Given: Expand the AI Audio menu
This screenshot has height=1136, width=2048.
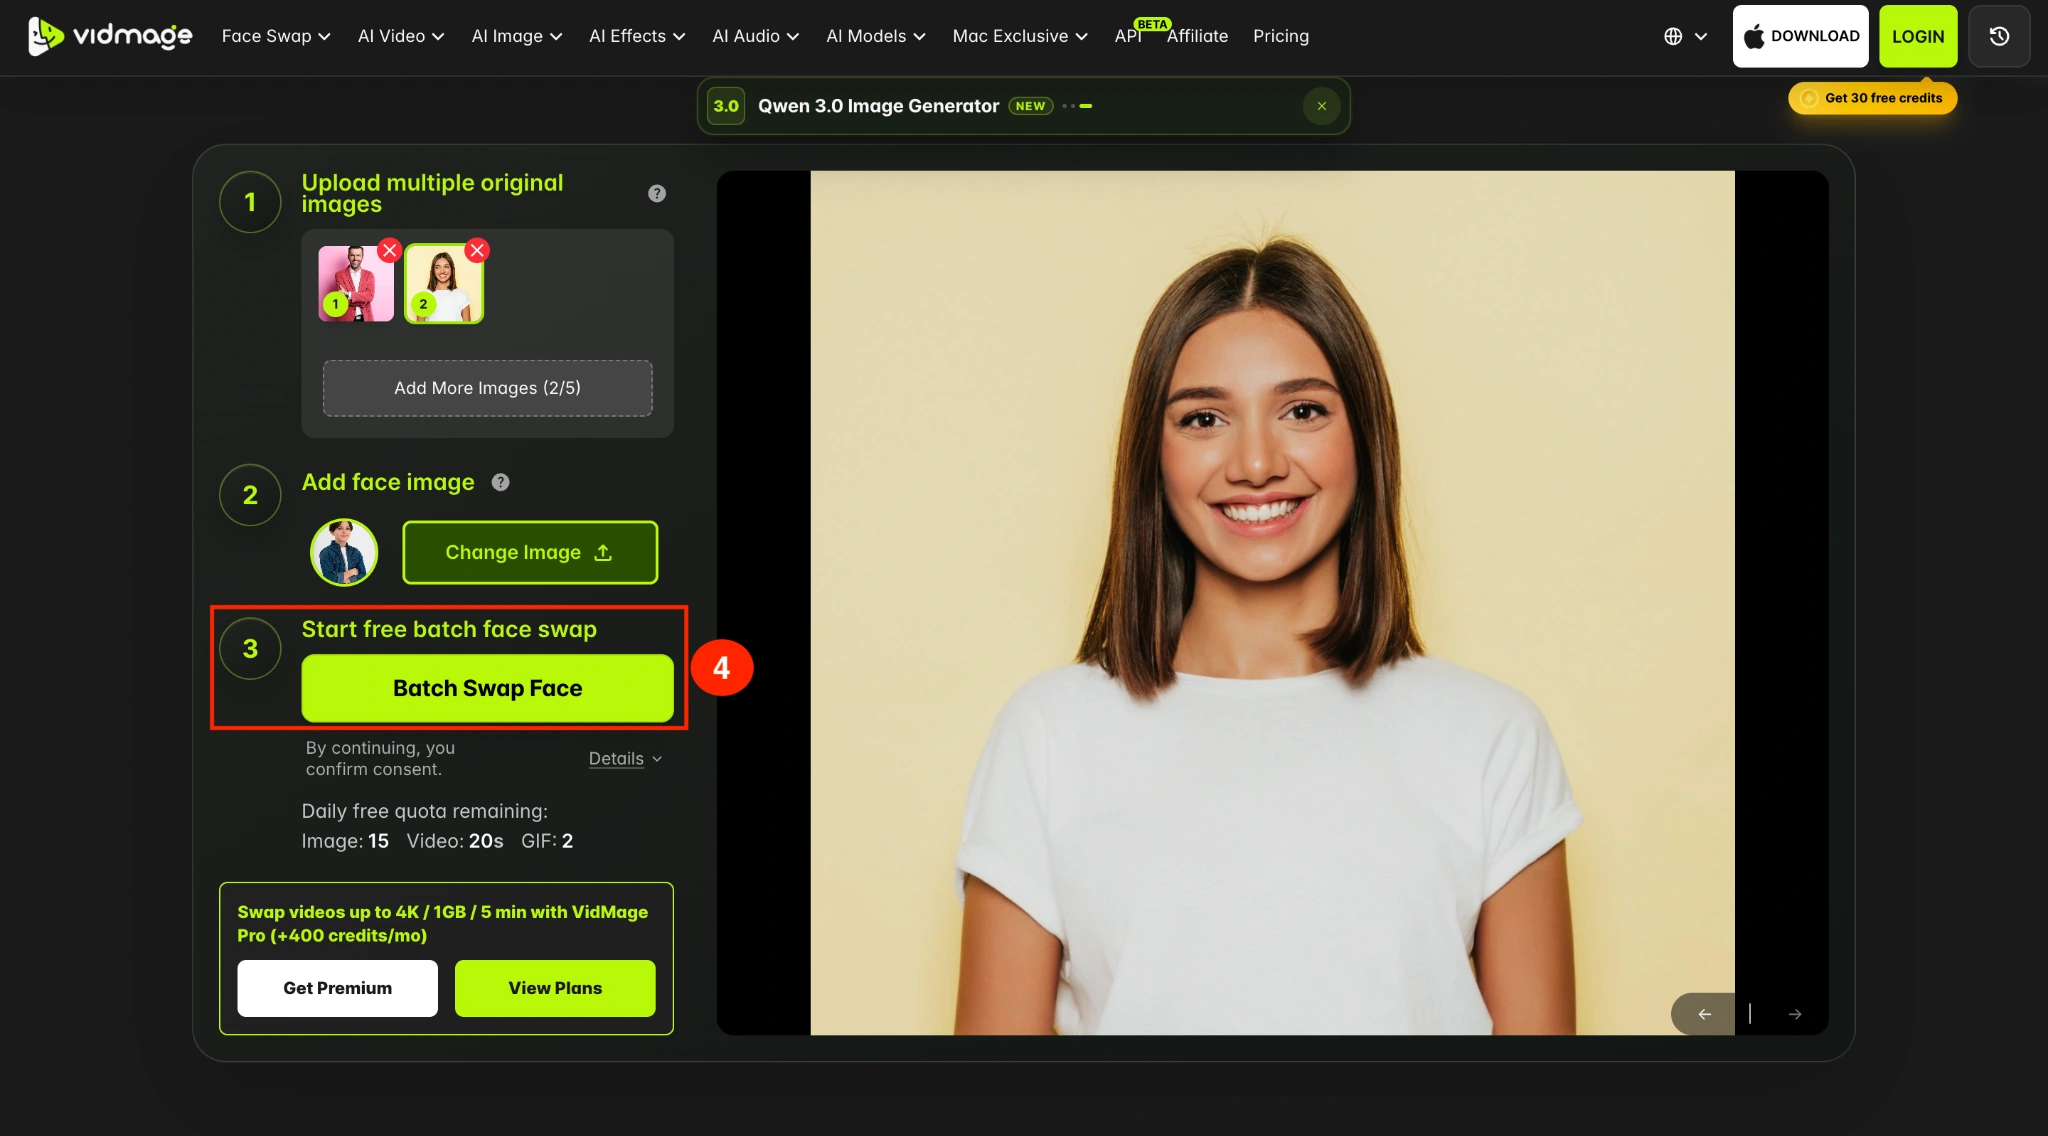Looking at the screenshot, I should tap(755, 36).
